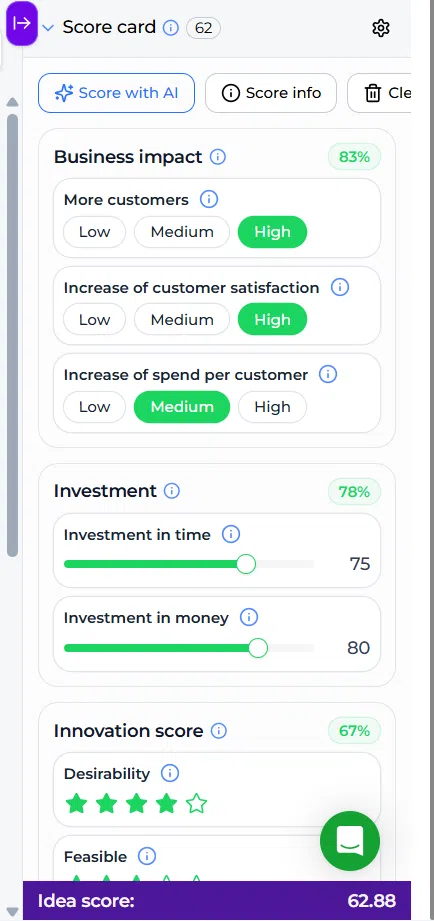This screenshot has width=434, height=921.
Task: Open the info icon beside Score card title
Action: click(x=170, y=28)
